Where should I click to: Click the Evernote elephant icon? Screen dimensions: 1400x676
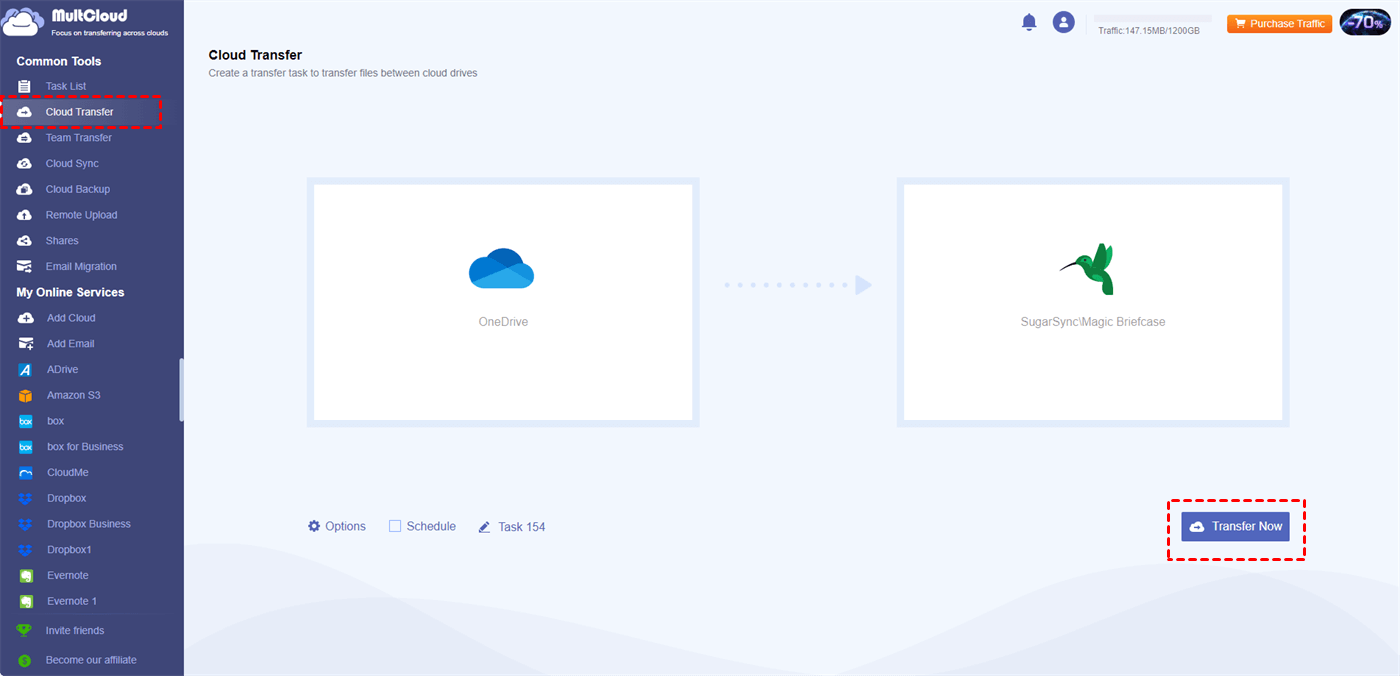(26, 576)
